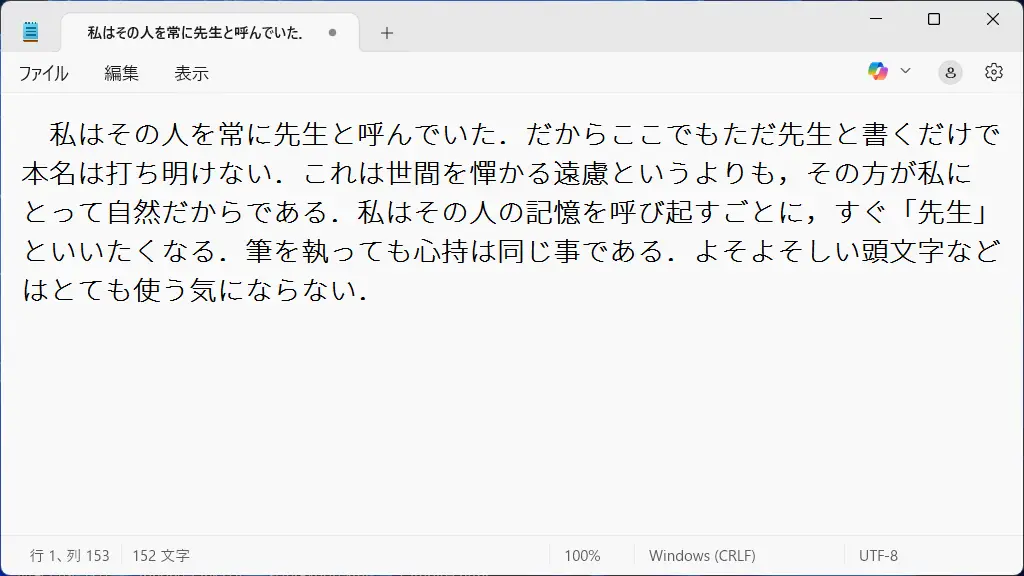Open the account sign-in icon
Image resolution: width=1024 pixels, height=576 pixels.
(948, 71)
